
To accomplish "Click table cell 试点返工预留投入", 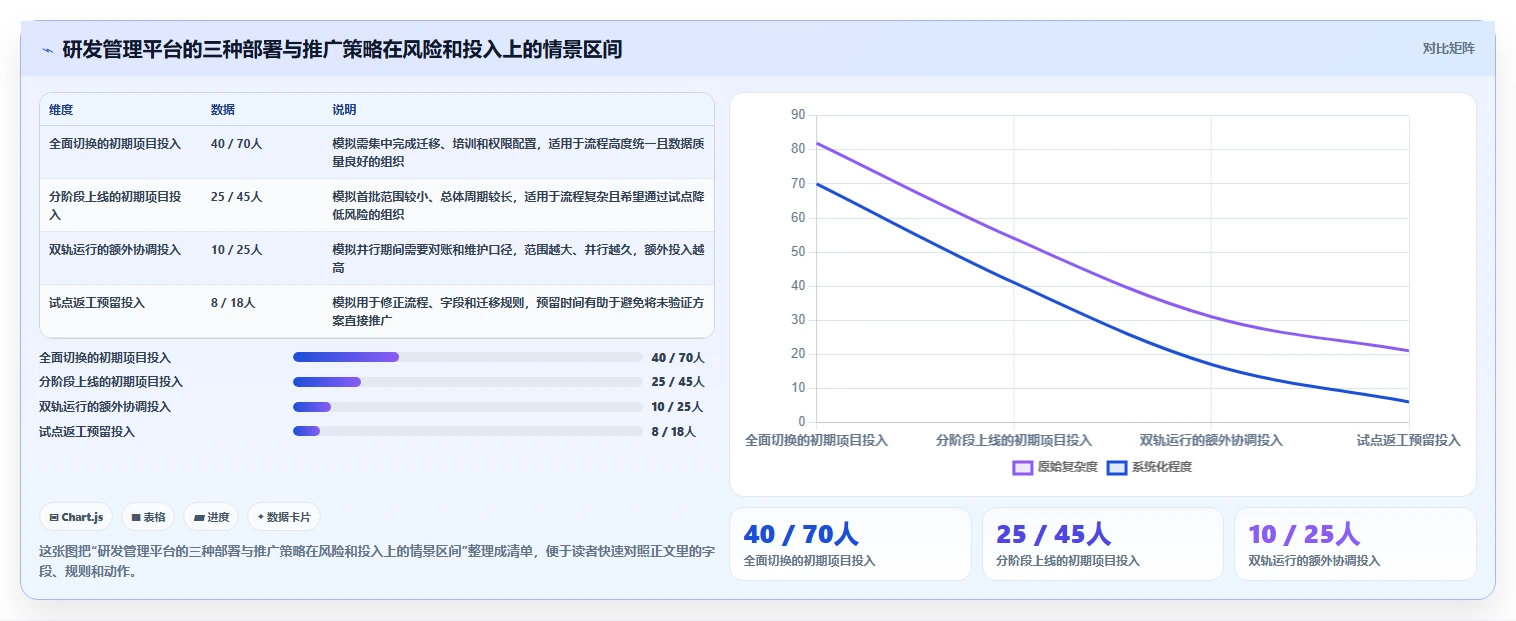I will (x=97, y=303).
